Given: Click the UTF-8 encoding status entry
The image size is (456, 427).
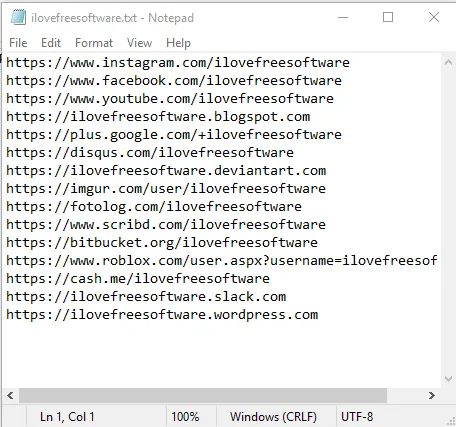Looking at the screenshot, I should tap(357, 417).
